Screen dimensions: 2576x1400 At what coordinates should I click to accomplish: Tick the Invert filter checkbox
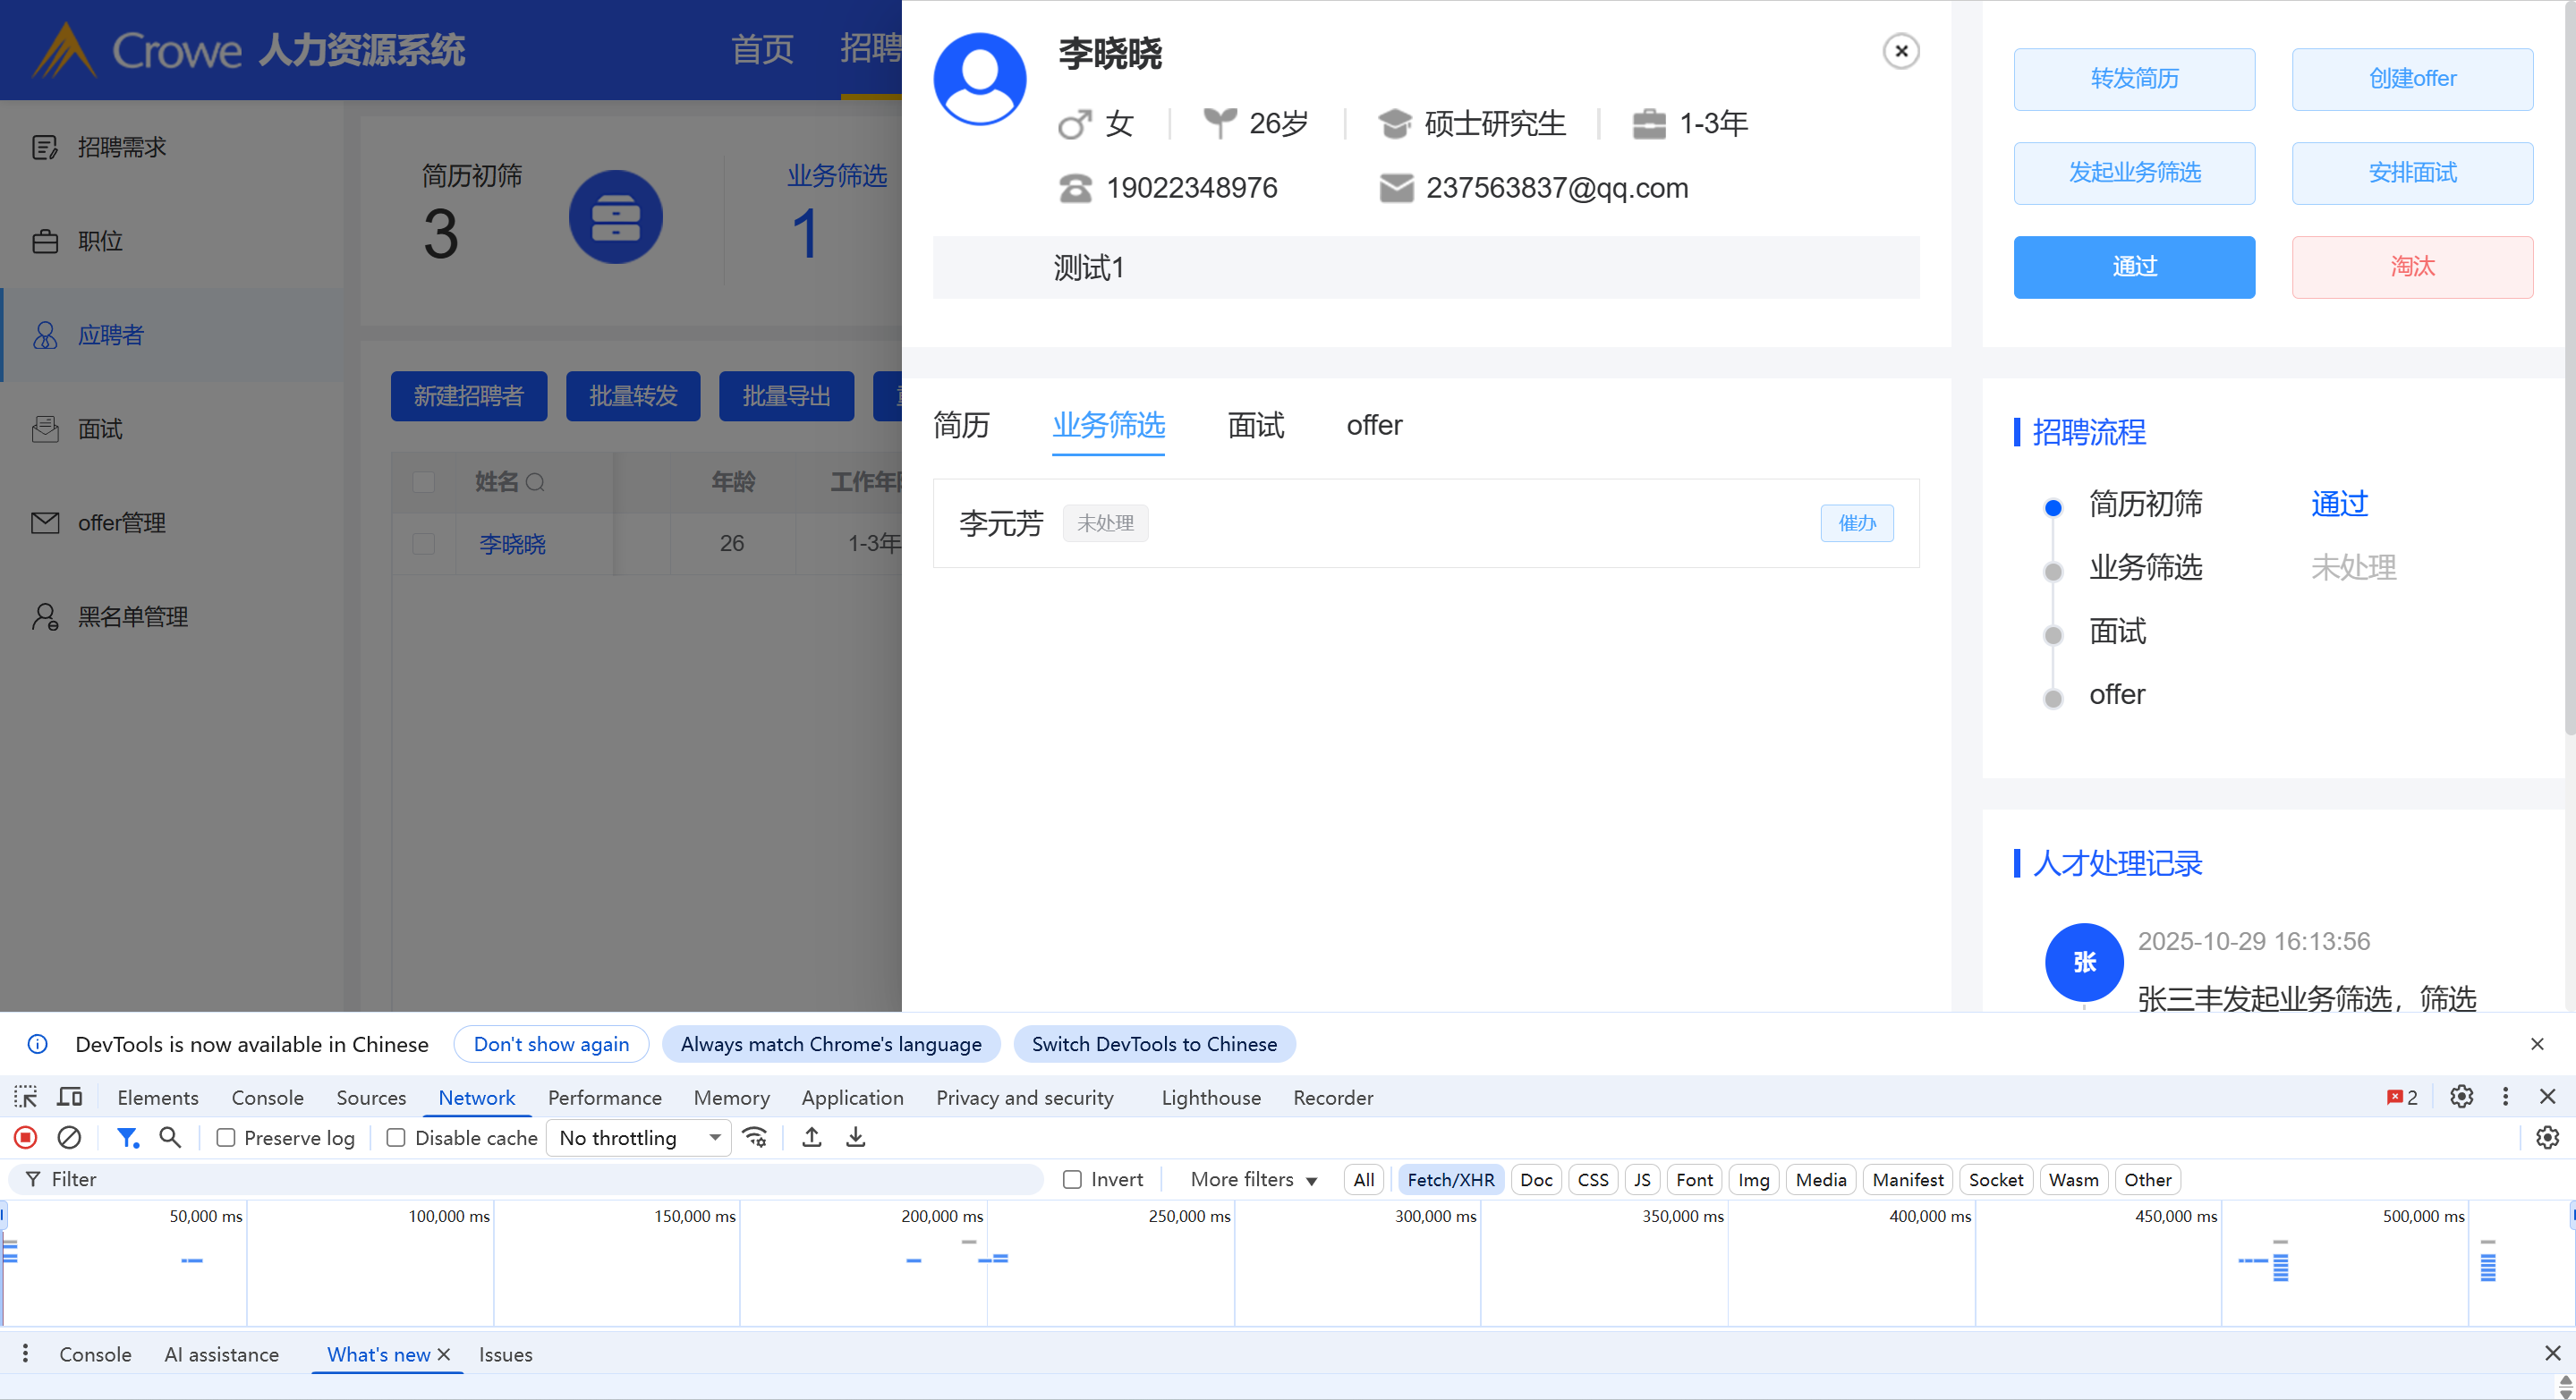click(x=1072, y=1180)
